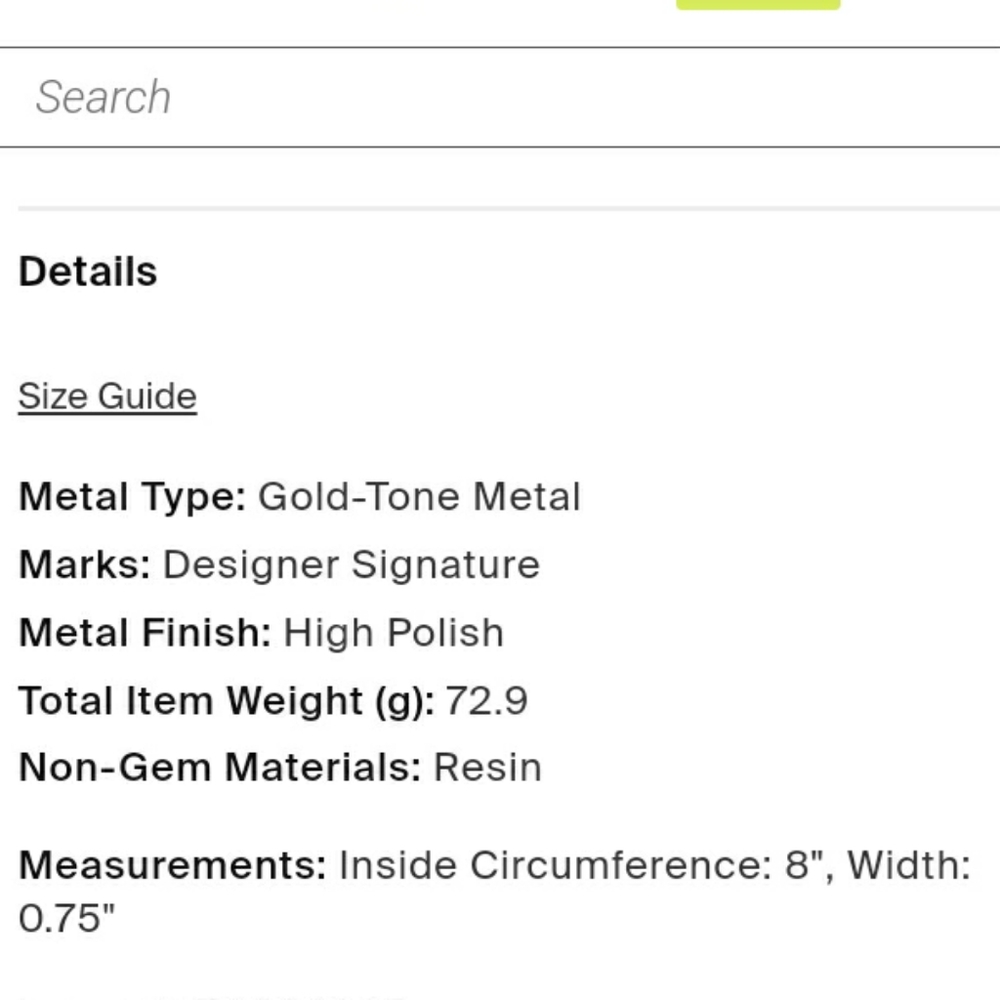Select the Gold-Tone Metal value text
The image size is (1000, 1000).
pos(419,497)
